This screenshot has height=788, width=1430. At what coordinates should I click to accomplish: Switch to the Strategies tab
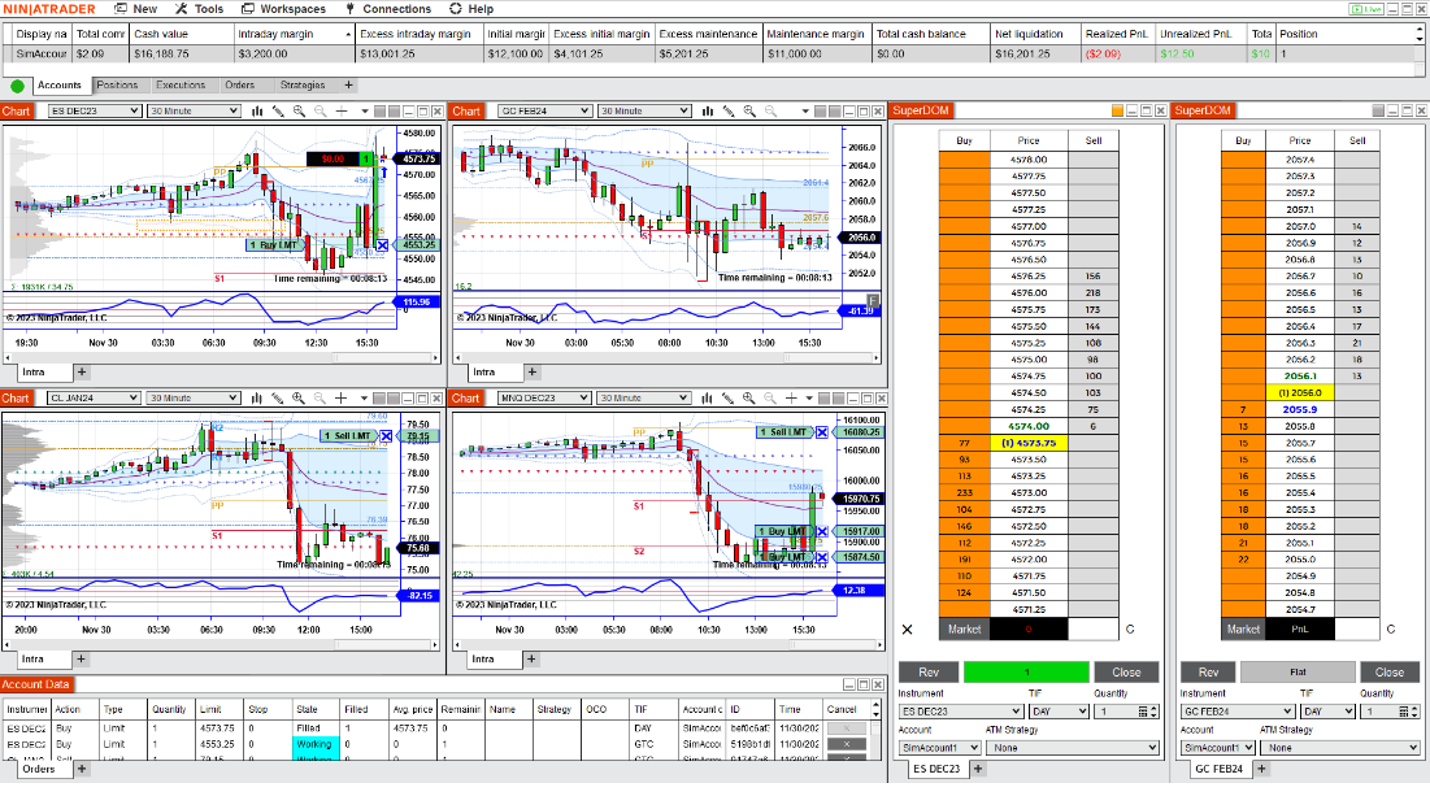coord(303,85)
